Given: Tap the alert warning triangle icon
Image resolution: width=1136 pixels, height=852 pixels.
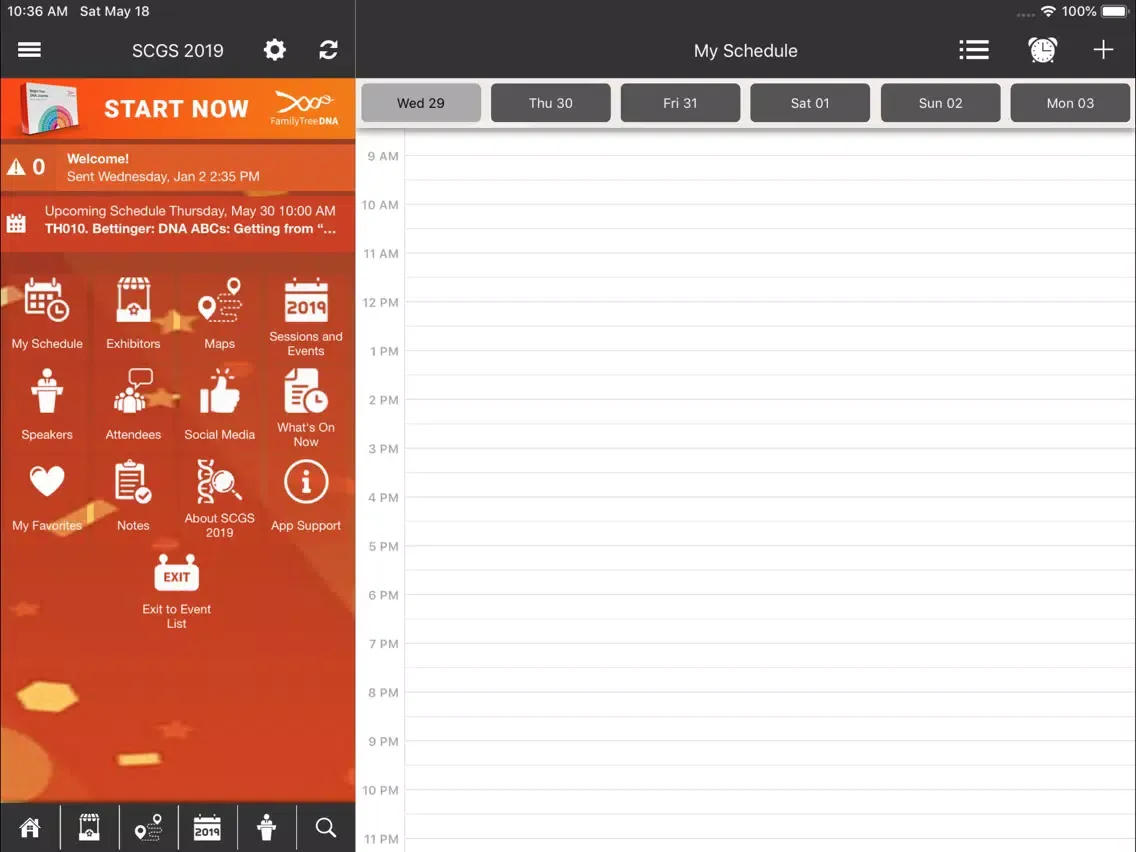Looking at the screenshot, I should 16,167.
